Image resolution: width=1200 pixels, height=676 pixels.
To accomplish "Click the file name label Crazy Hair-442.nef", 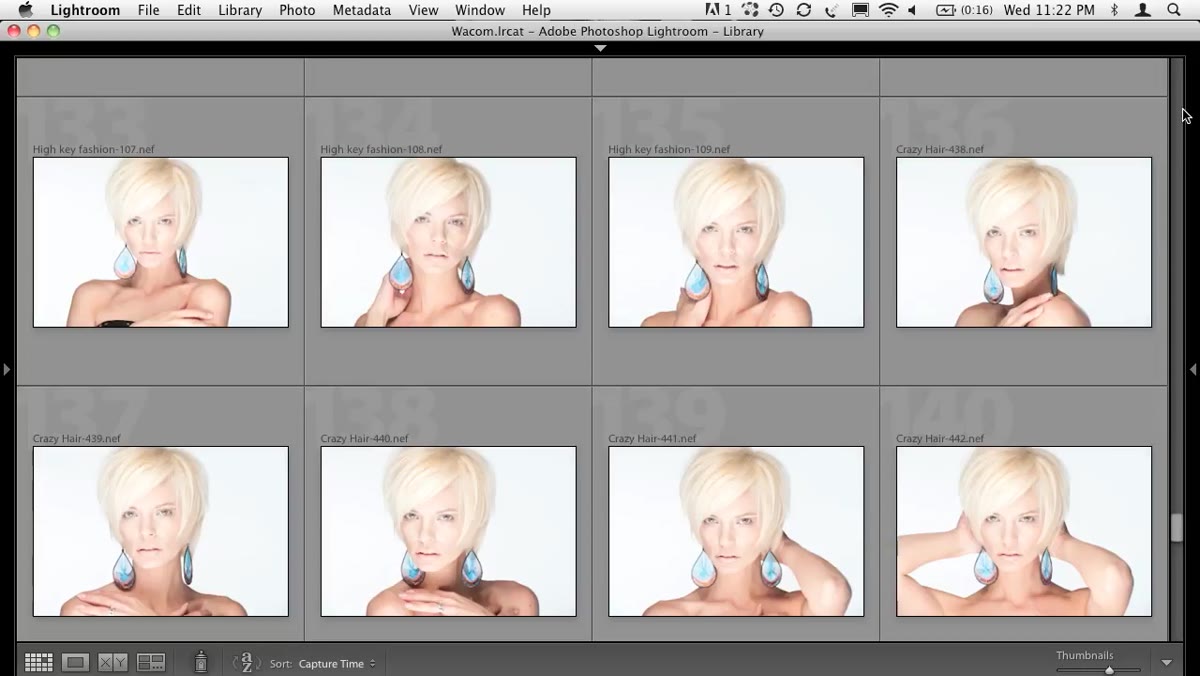I will (x=940, y=438).
